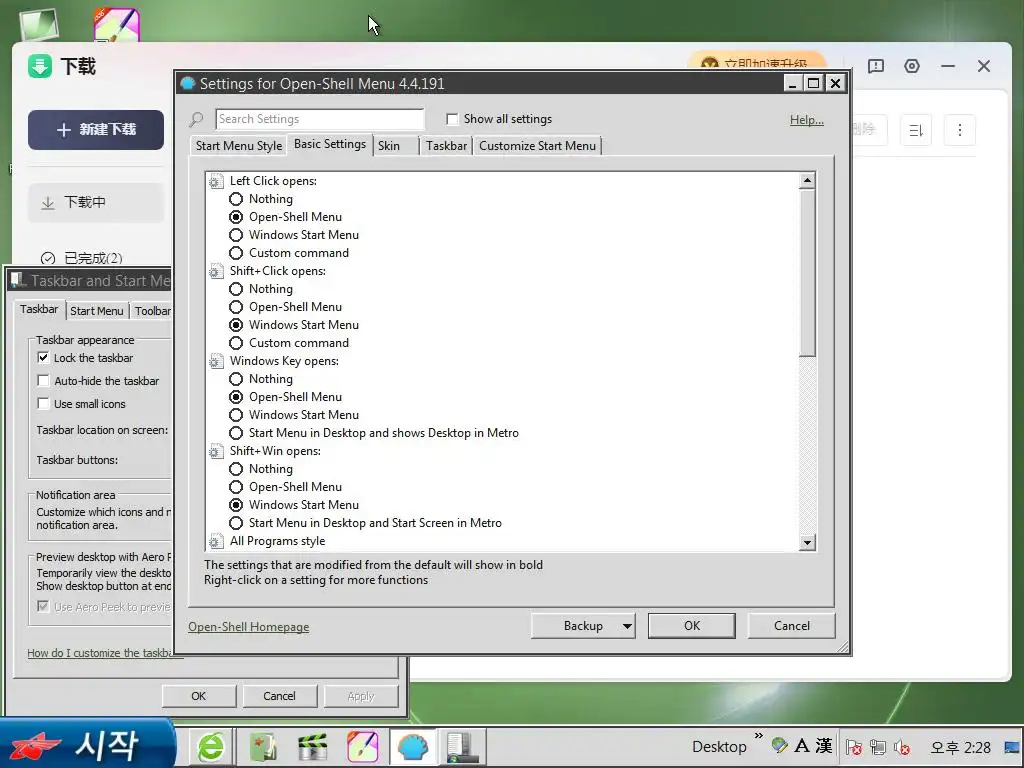
Task: Click the scroll up arrow in settings list
Action: [807, 180]
